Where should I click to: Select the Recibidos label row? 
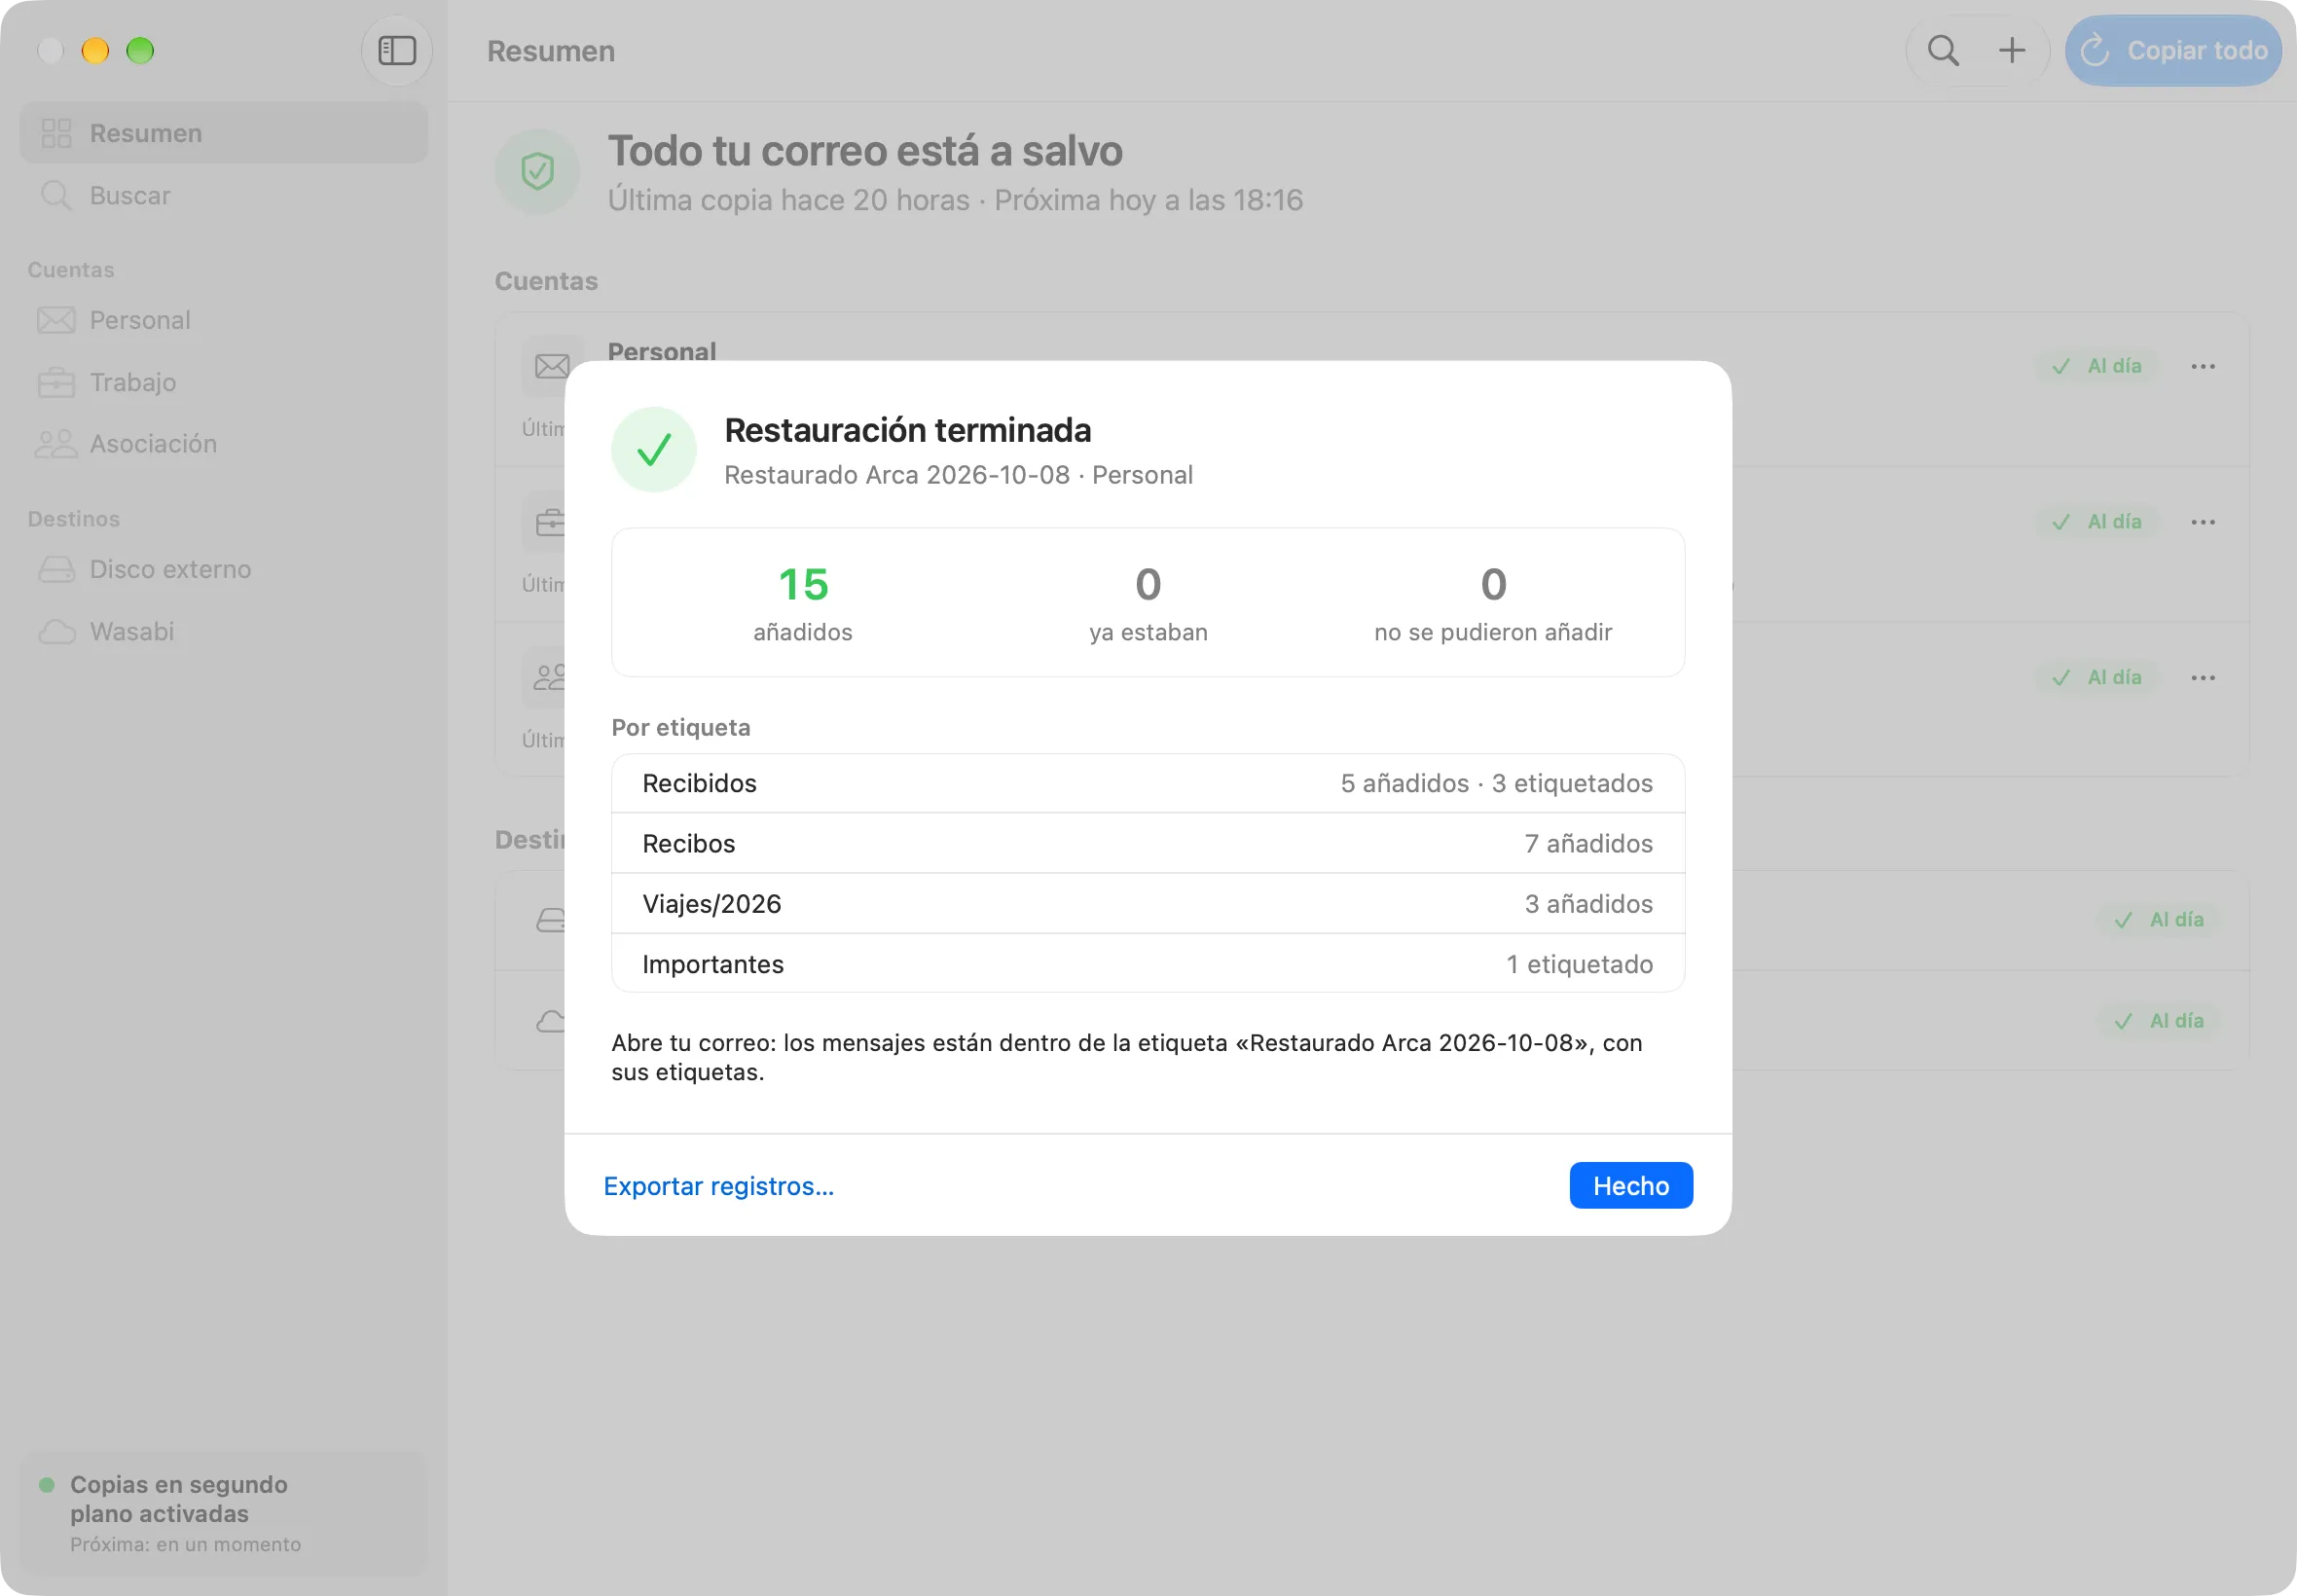(x=1148, y=783)
